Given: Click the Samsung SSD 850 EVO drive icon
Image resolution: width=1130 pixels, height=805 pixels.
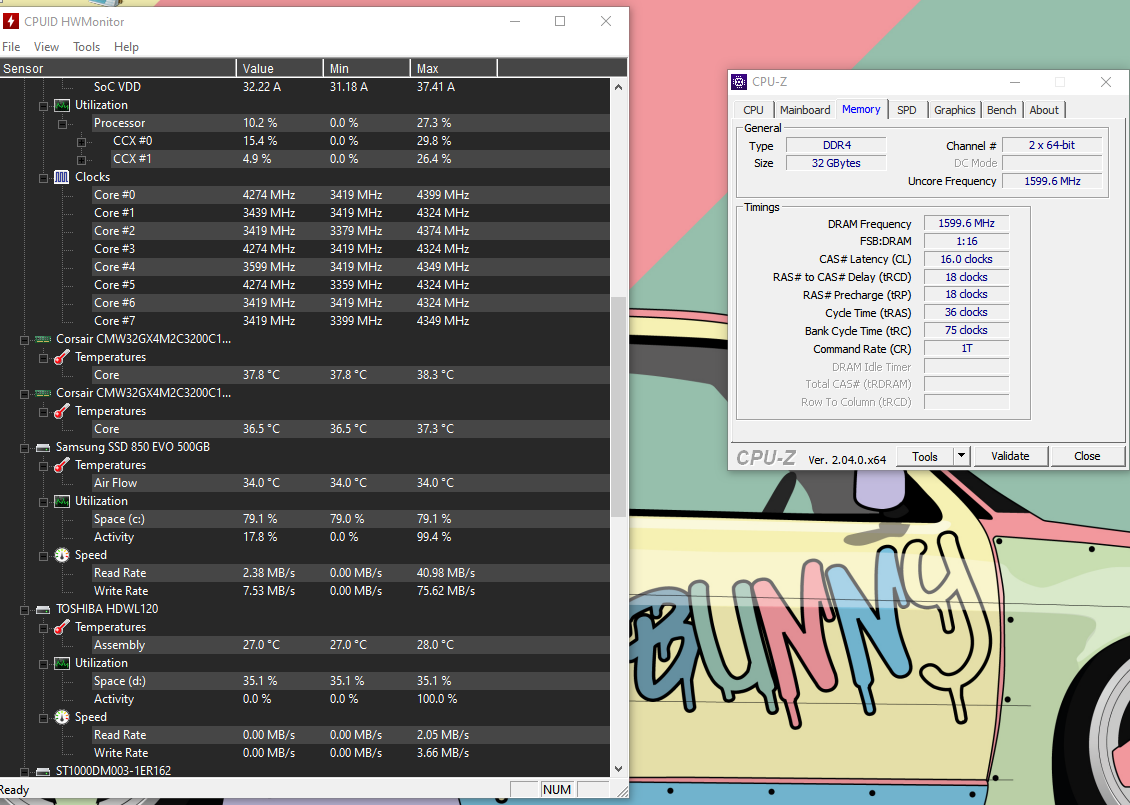Looking at the screenshot, I should 43,447.
